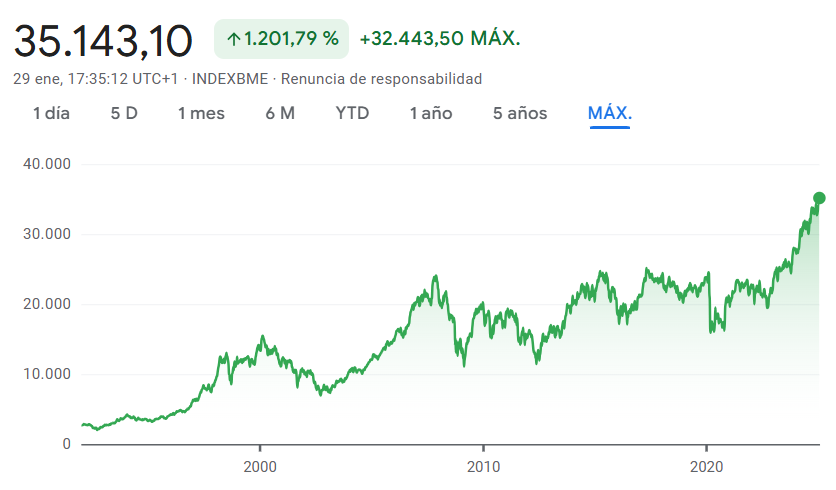Switch to the 5 años range tab

tap(520, 113)
